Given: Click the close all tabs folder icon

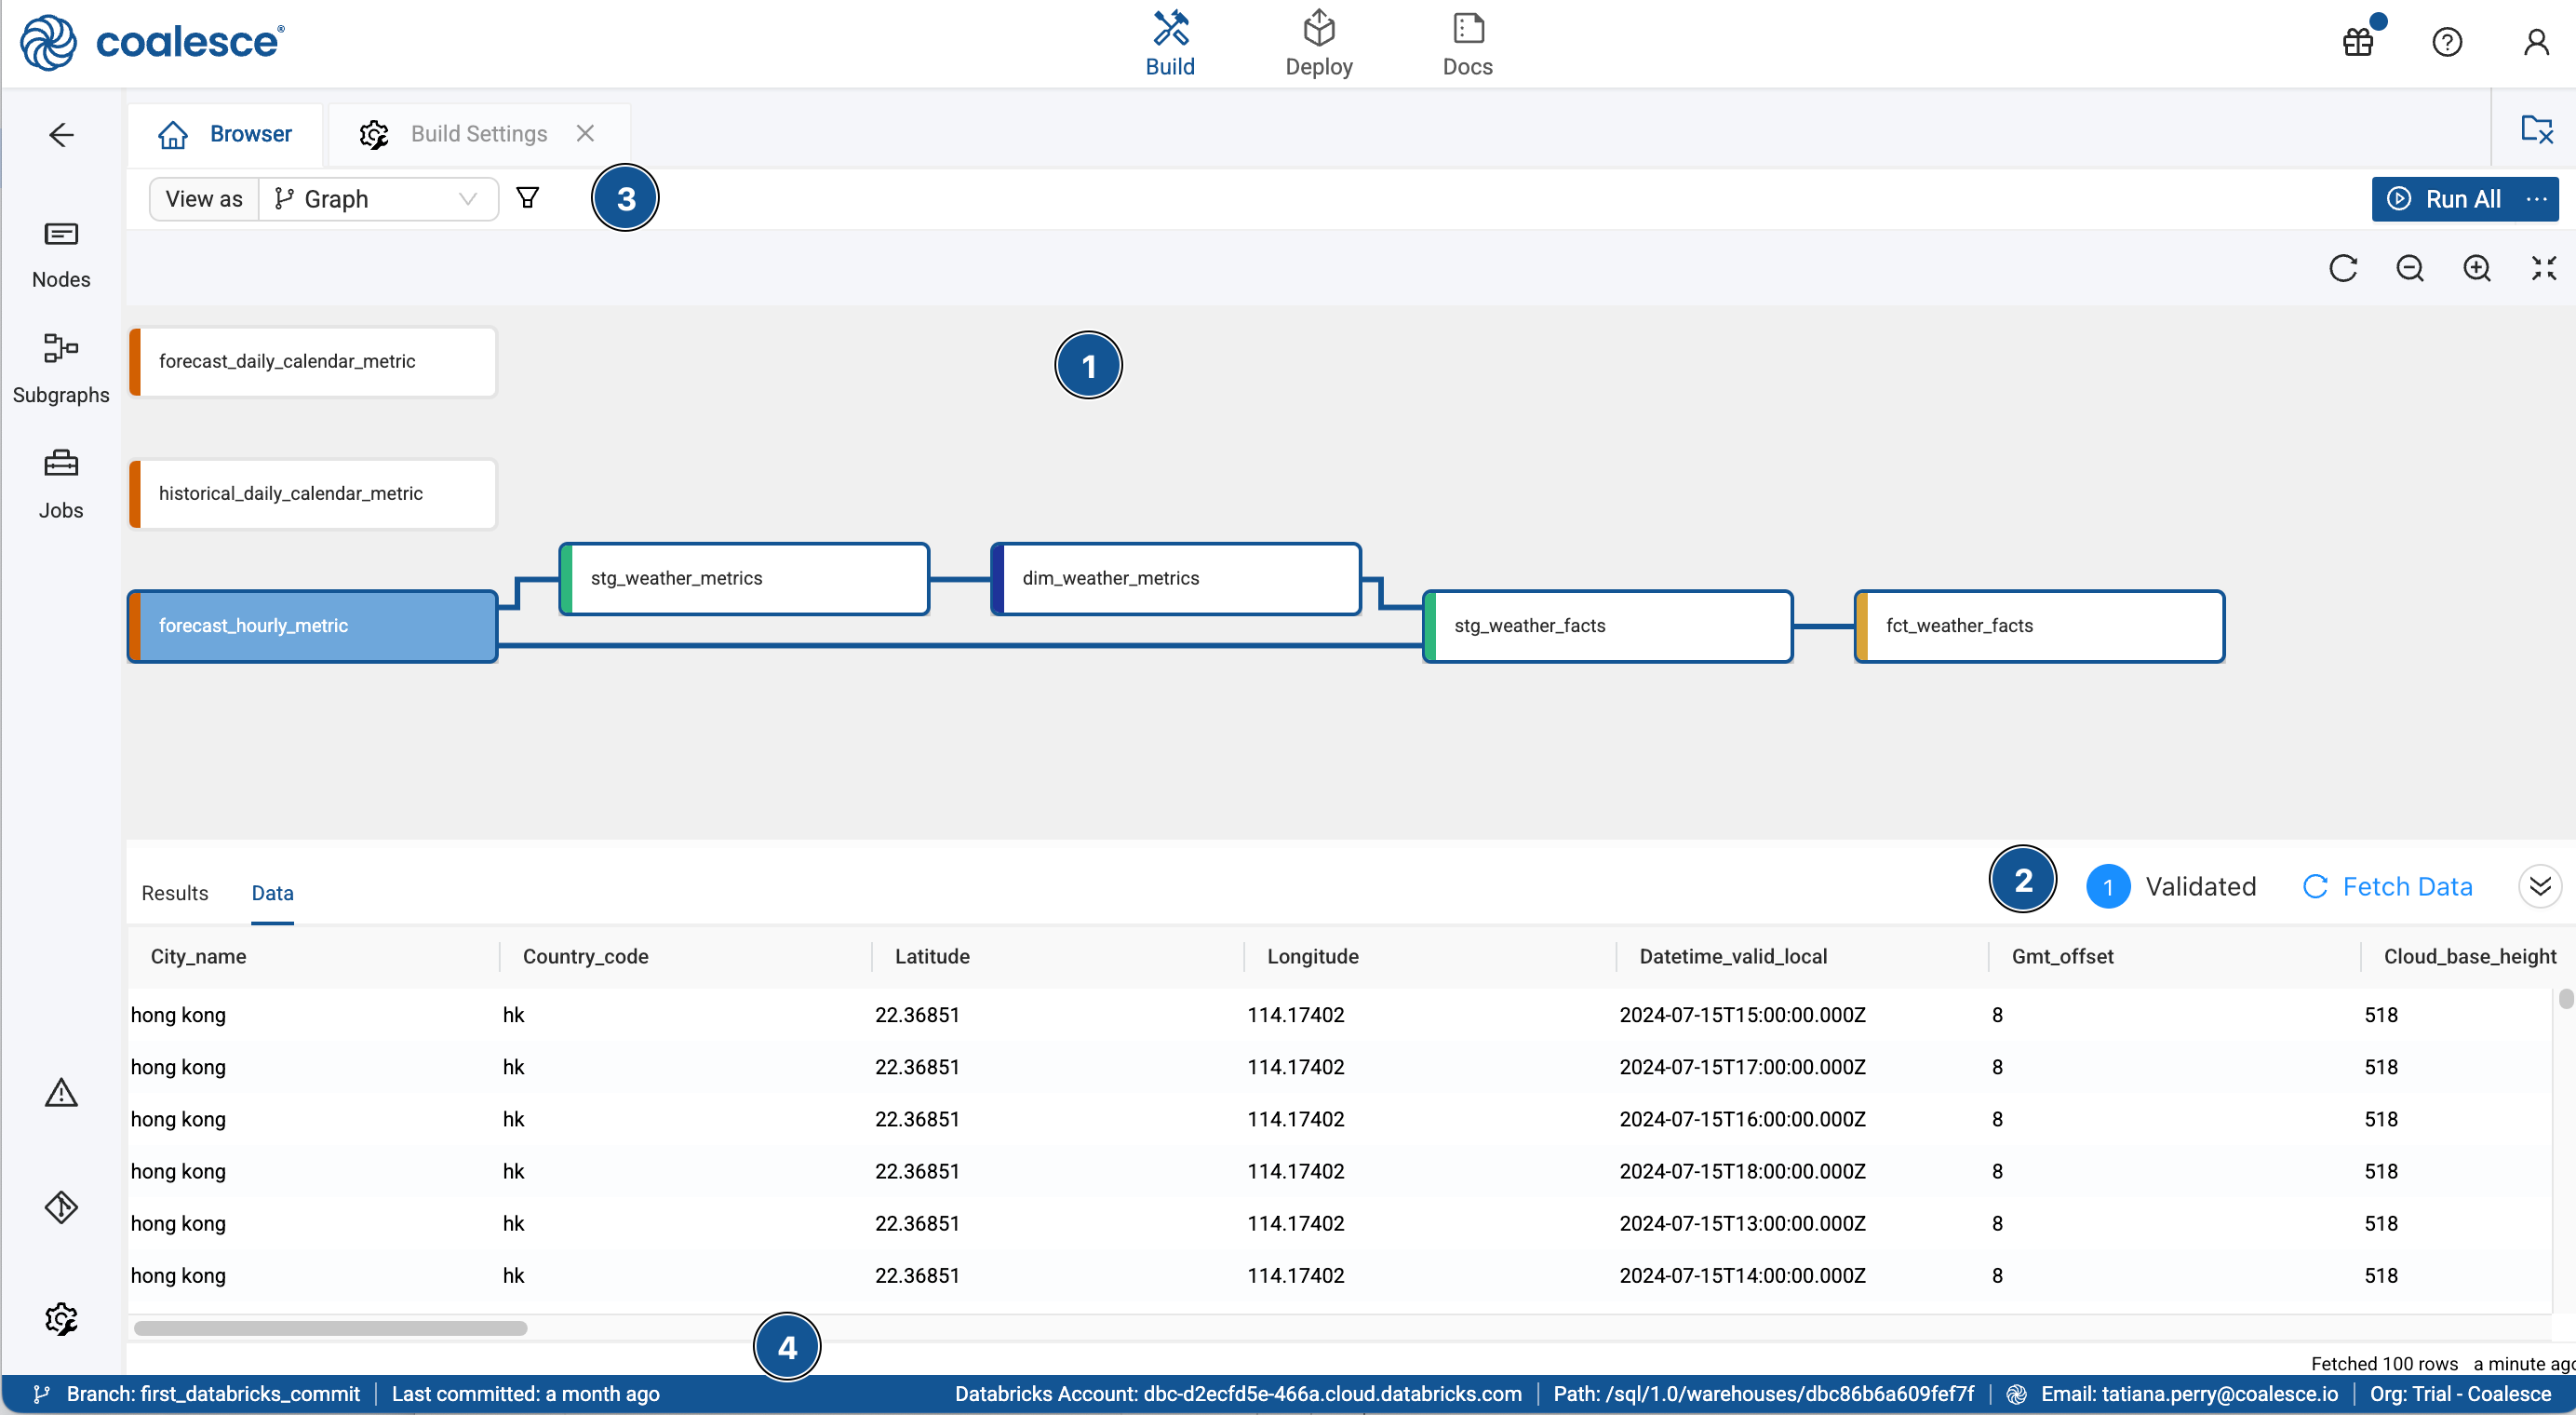Looking at the screenshot, I should coord(2536,129).
